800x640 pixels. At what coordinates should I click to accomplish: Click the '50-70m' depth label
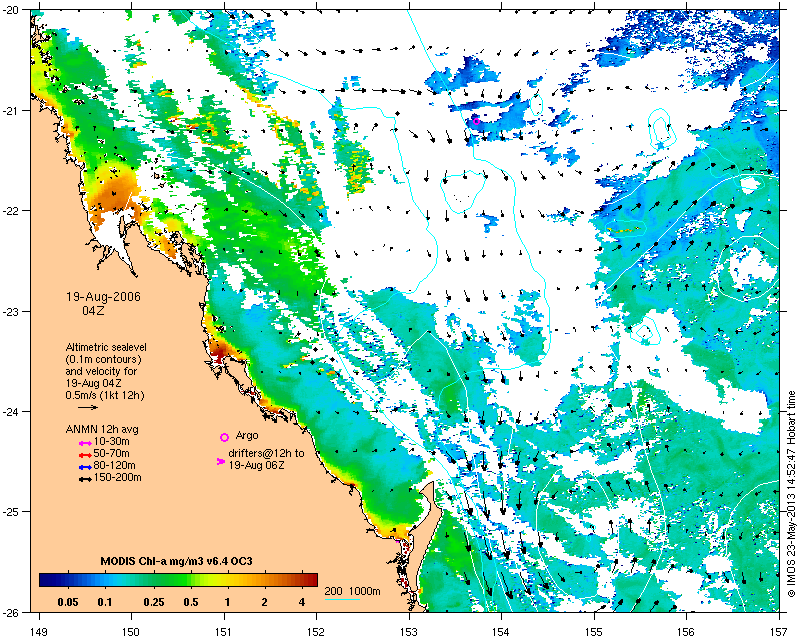click(111, 453)
